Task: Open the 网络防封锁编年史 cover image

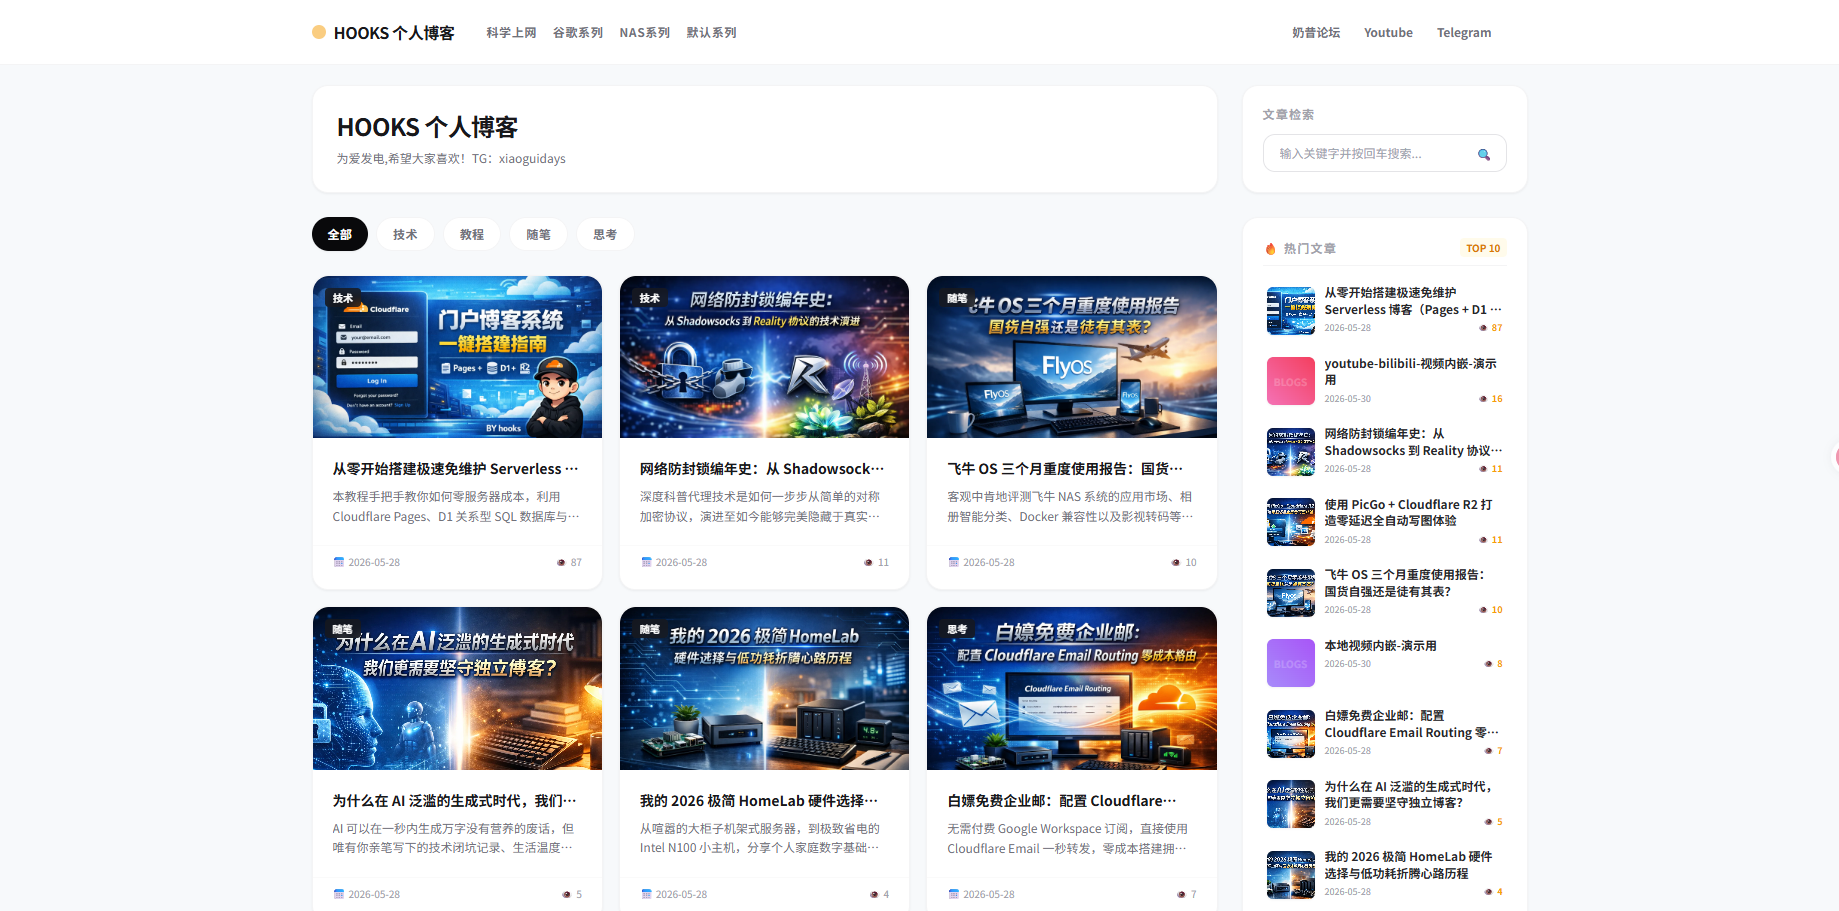Action: coord(764,357)
